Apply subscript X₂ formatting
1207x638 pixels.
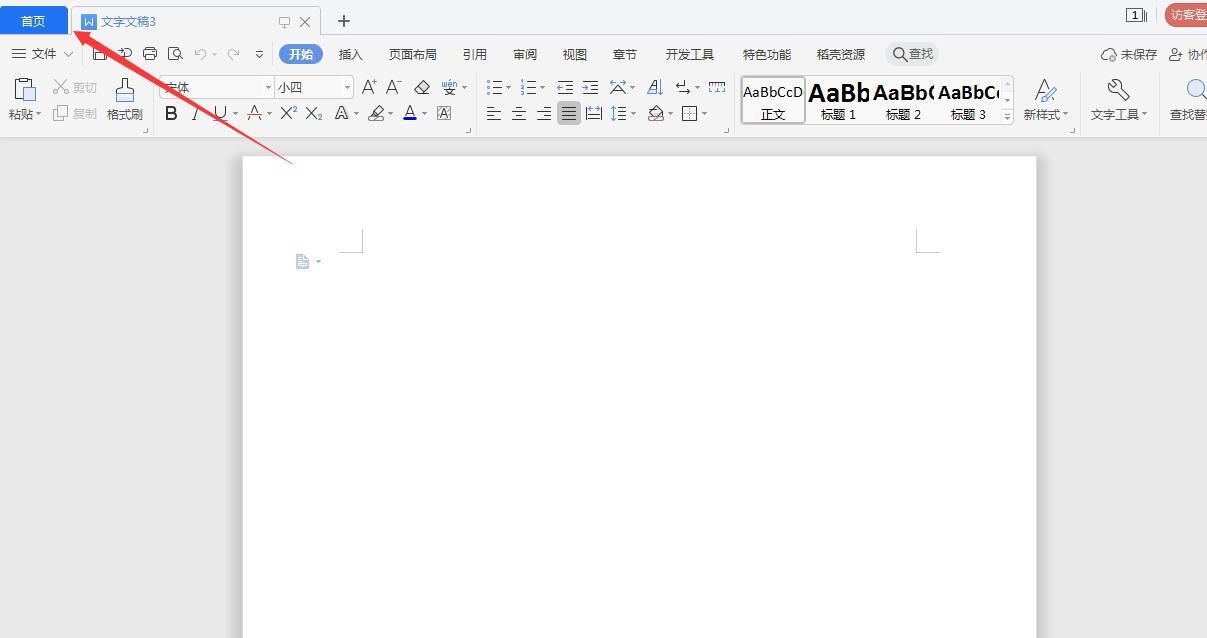point(314,114)
